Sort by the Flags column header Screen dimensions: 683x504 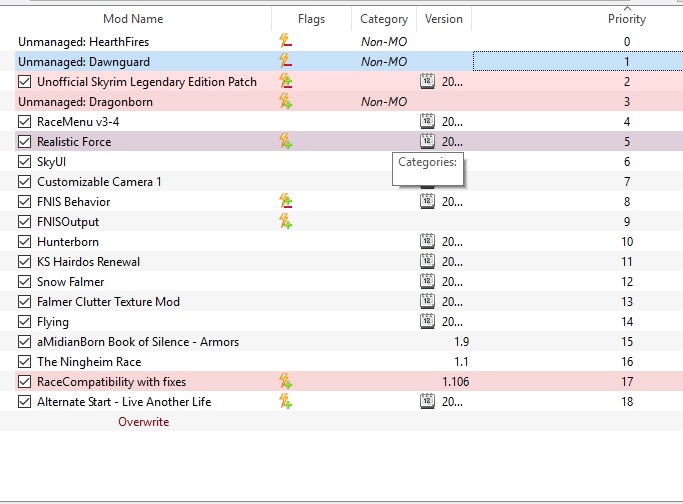pyautogui.click(x=311, y=19)
